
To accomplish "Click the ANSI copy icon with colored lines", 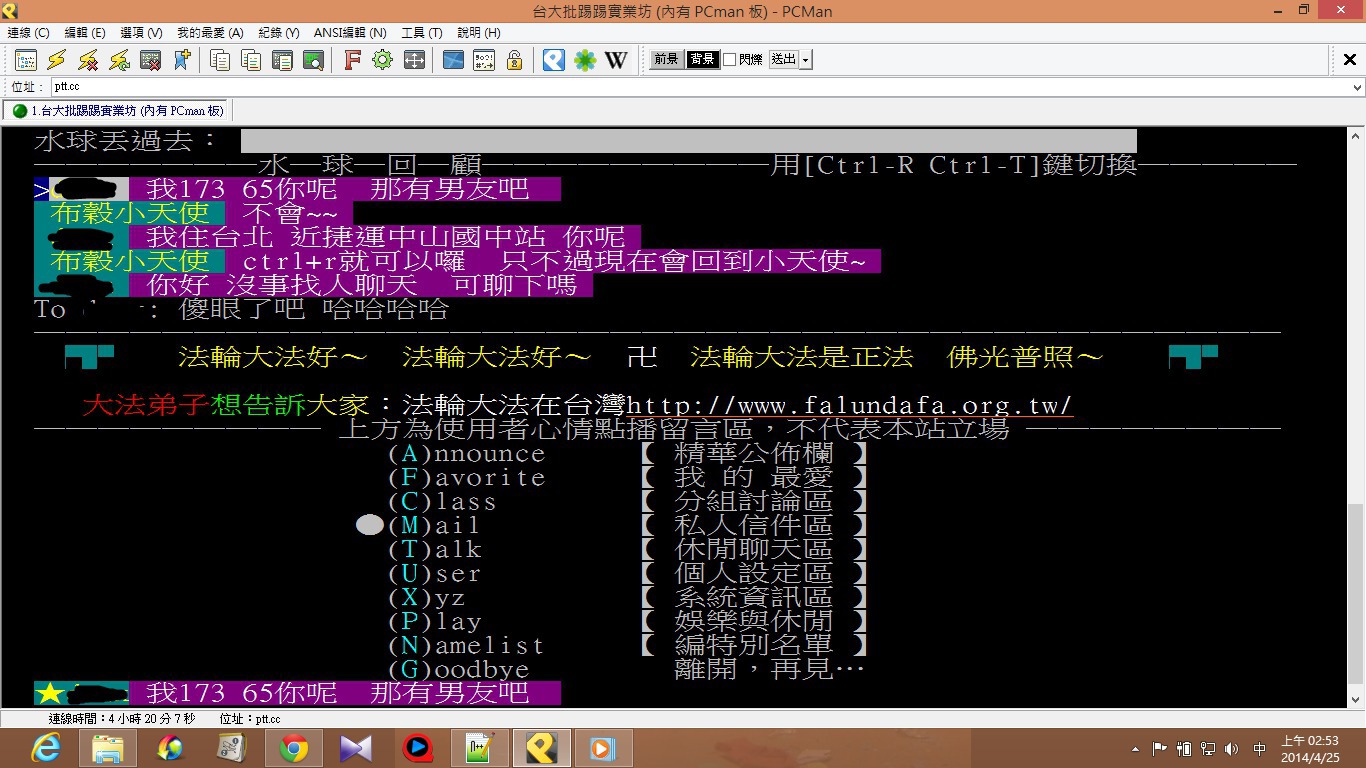I will (251, 60).
